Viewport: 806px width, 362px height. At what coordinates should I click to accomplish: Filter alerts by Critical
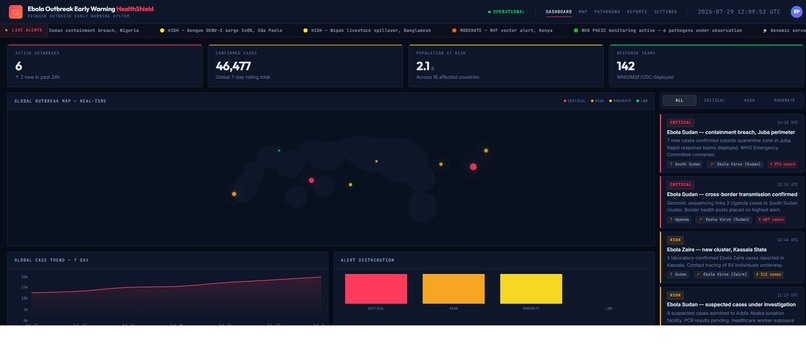click(715, 100)
